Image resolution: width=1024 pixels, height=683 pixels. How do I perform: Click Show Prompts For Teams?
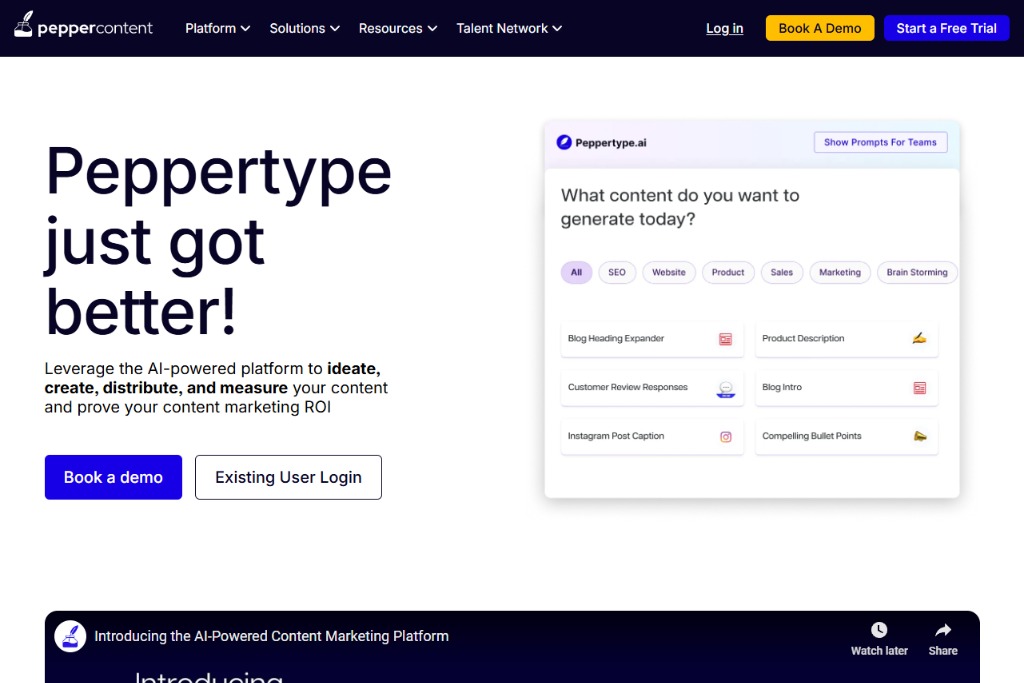point(880,142)
